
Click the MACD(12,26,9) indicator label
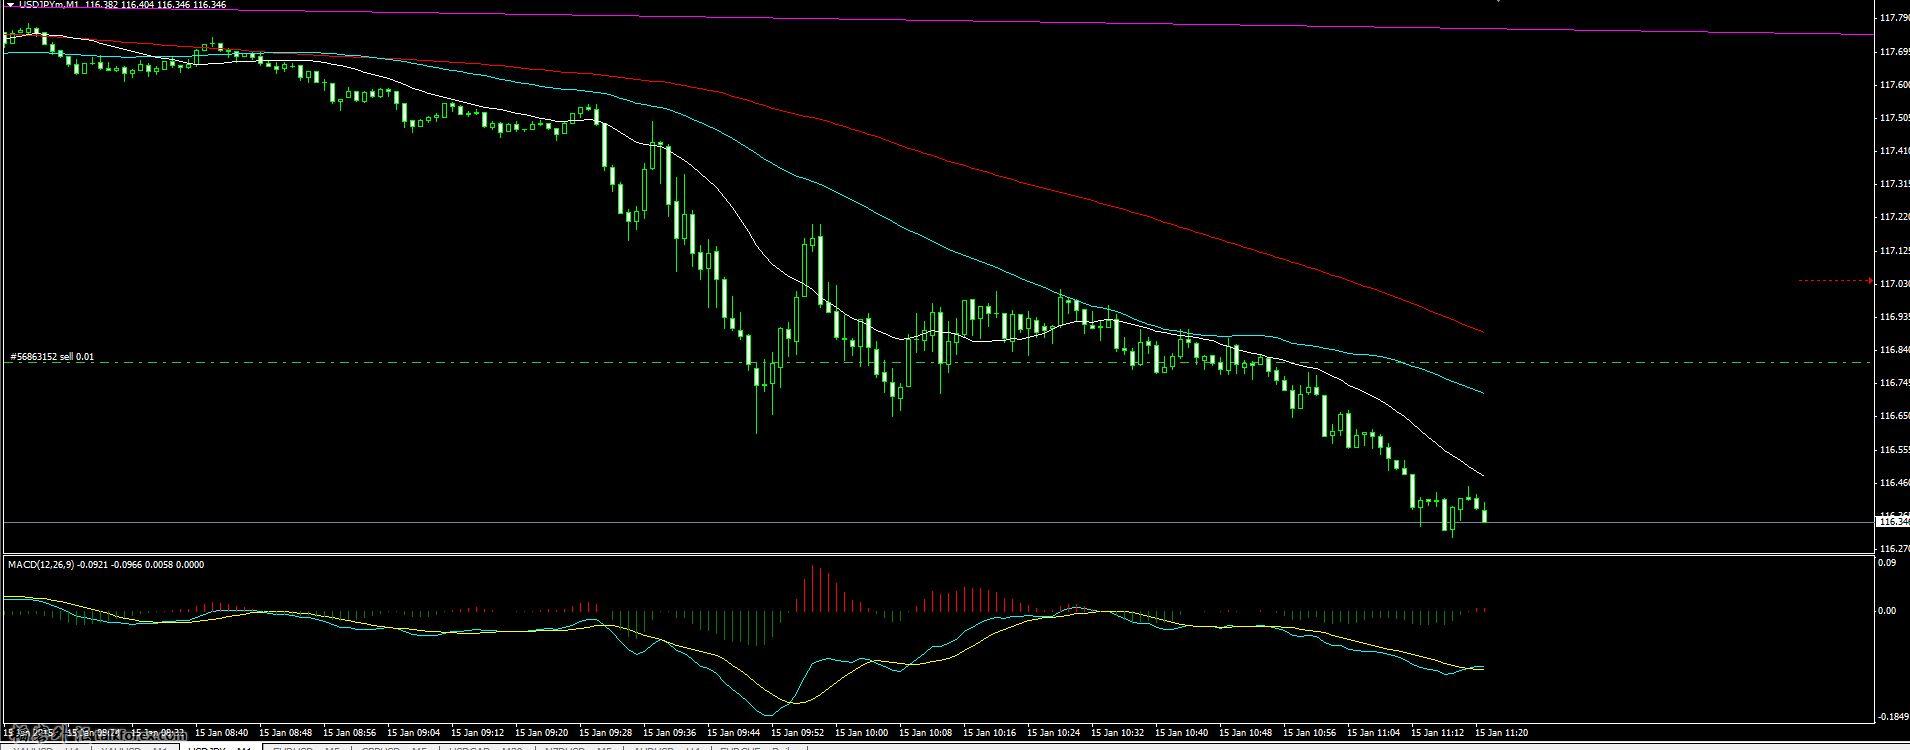click(x=41, y=564)
